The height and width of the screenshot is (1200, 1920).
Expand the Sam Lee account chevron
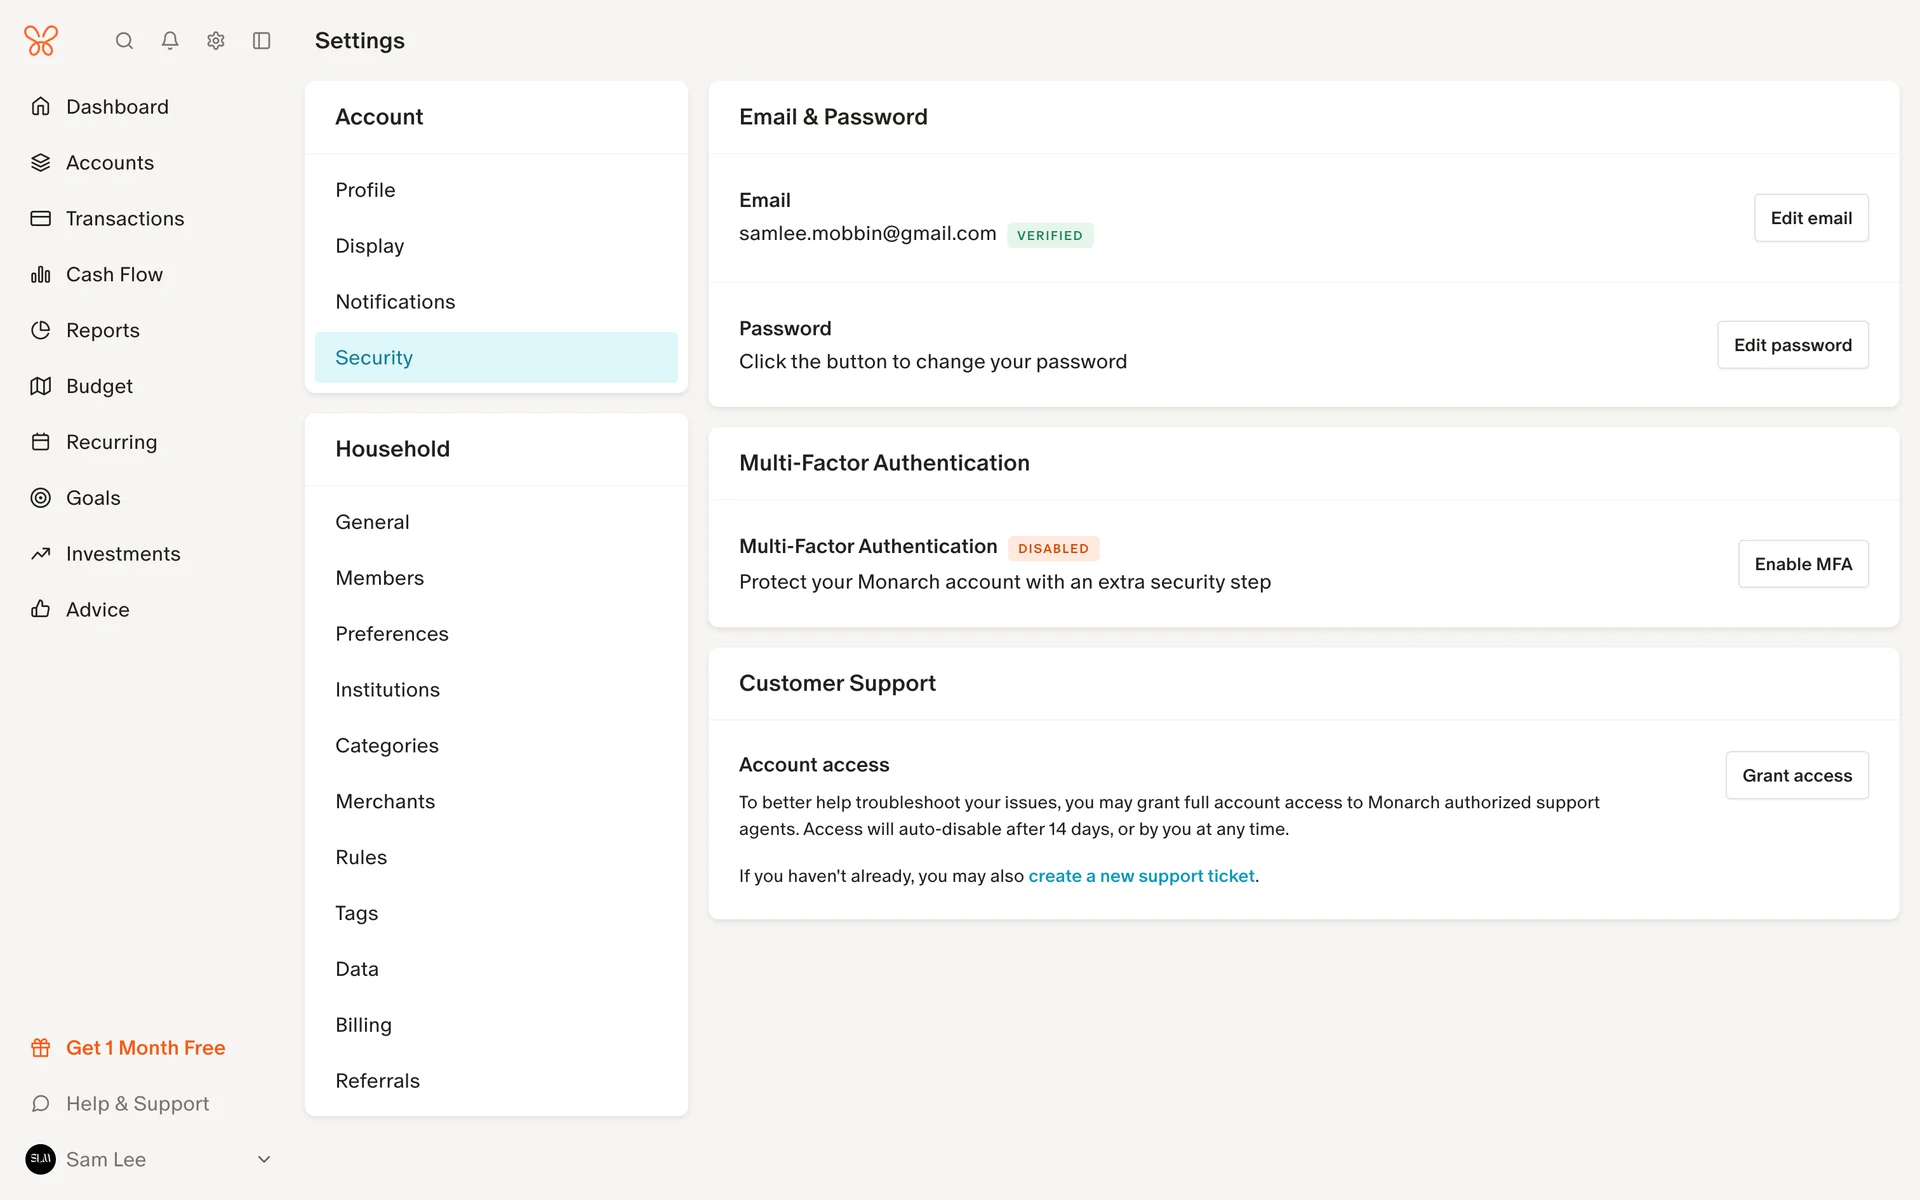(264, 1160)
